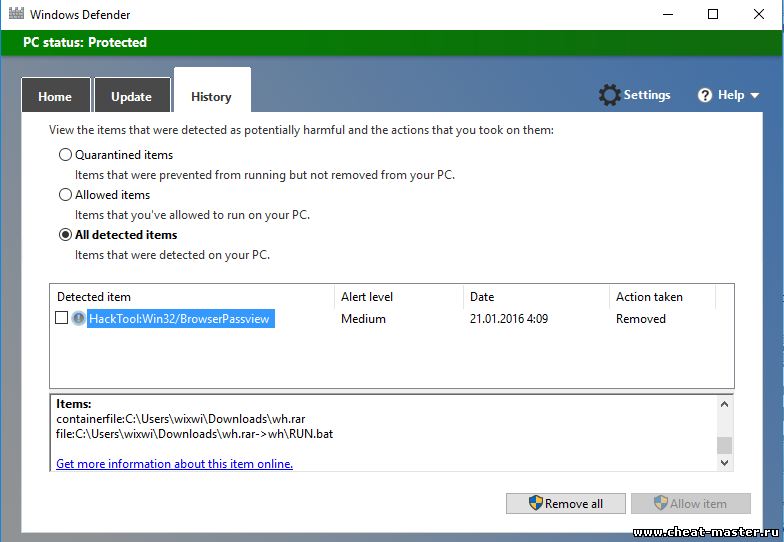Switch to the Home tab
The height and width of the screenshot is (542, 784).
click(56, 94)
